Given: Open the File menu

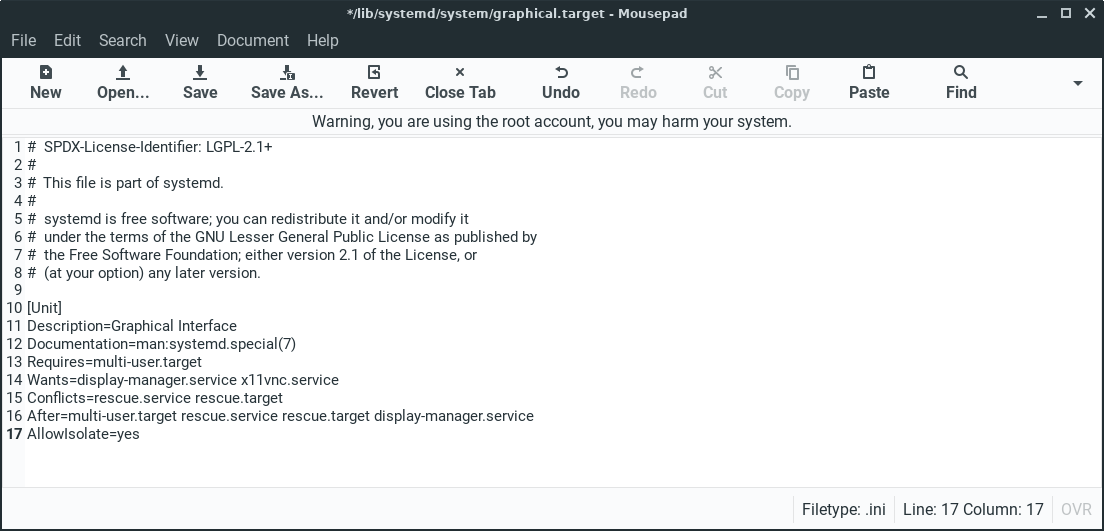Looking at the screenshot, I should pos(23,40).
